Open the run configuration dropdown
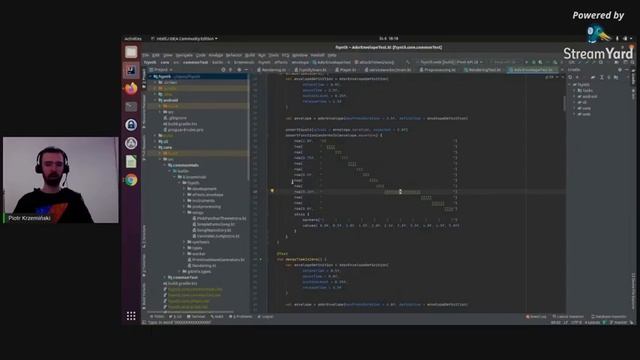 tap(450, 62)
